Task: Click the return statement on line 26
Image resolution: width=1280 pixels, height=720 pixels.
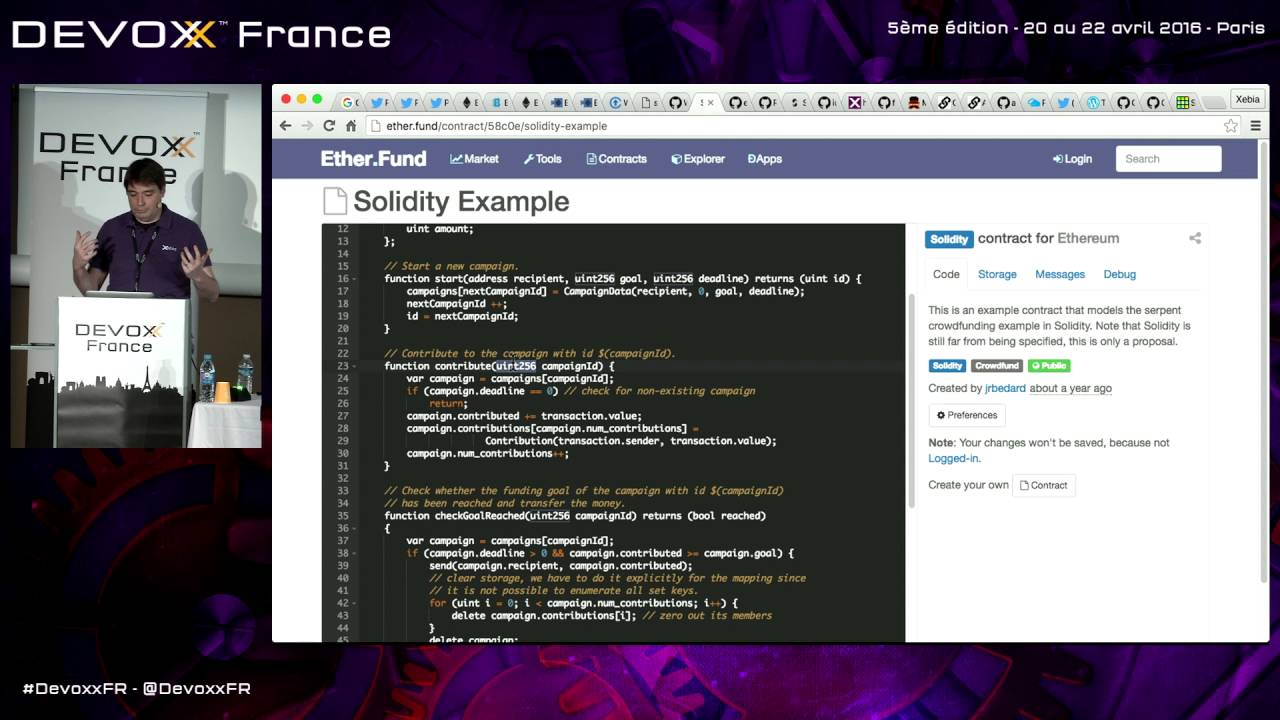Action: (x=448, y=403)
